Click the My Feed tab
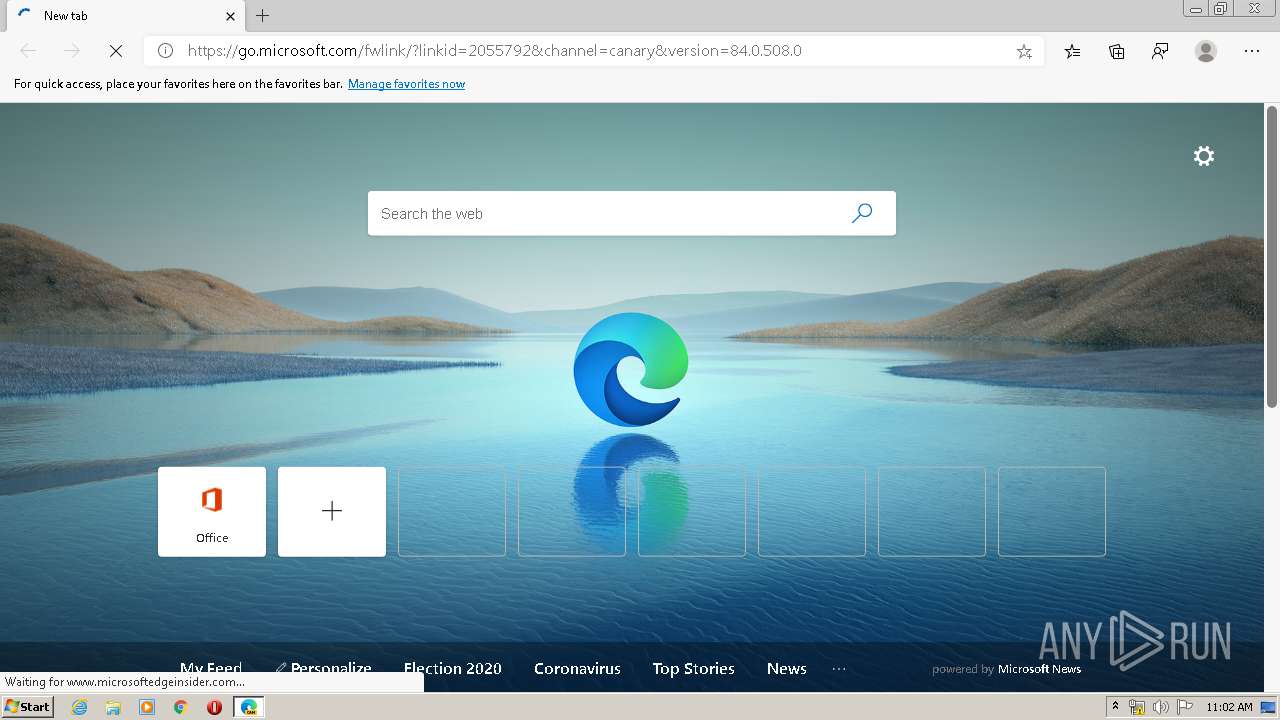The height and width of the screenshot is (720, 1280). coord(211,668)
